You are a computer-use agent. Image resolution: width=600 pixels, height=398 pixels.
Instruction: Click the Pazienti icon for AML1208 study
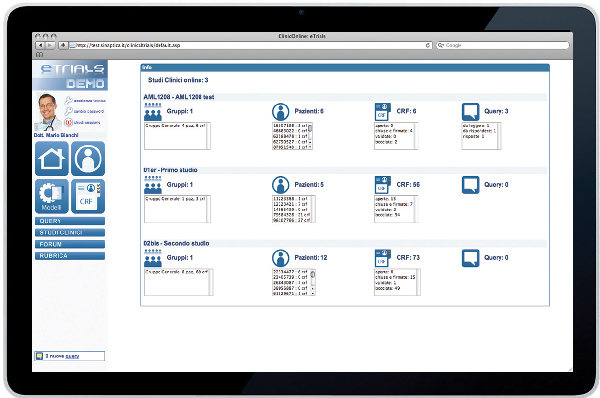click(x=280, y=112)
